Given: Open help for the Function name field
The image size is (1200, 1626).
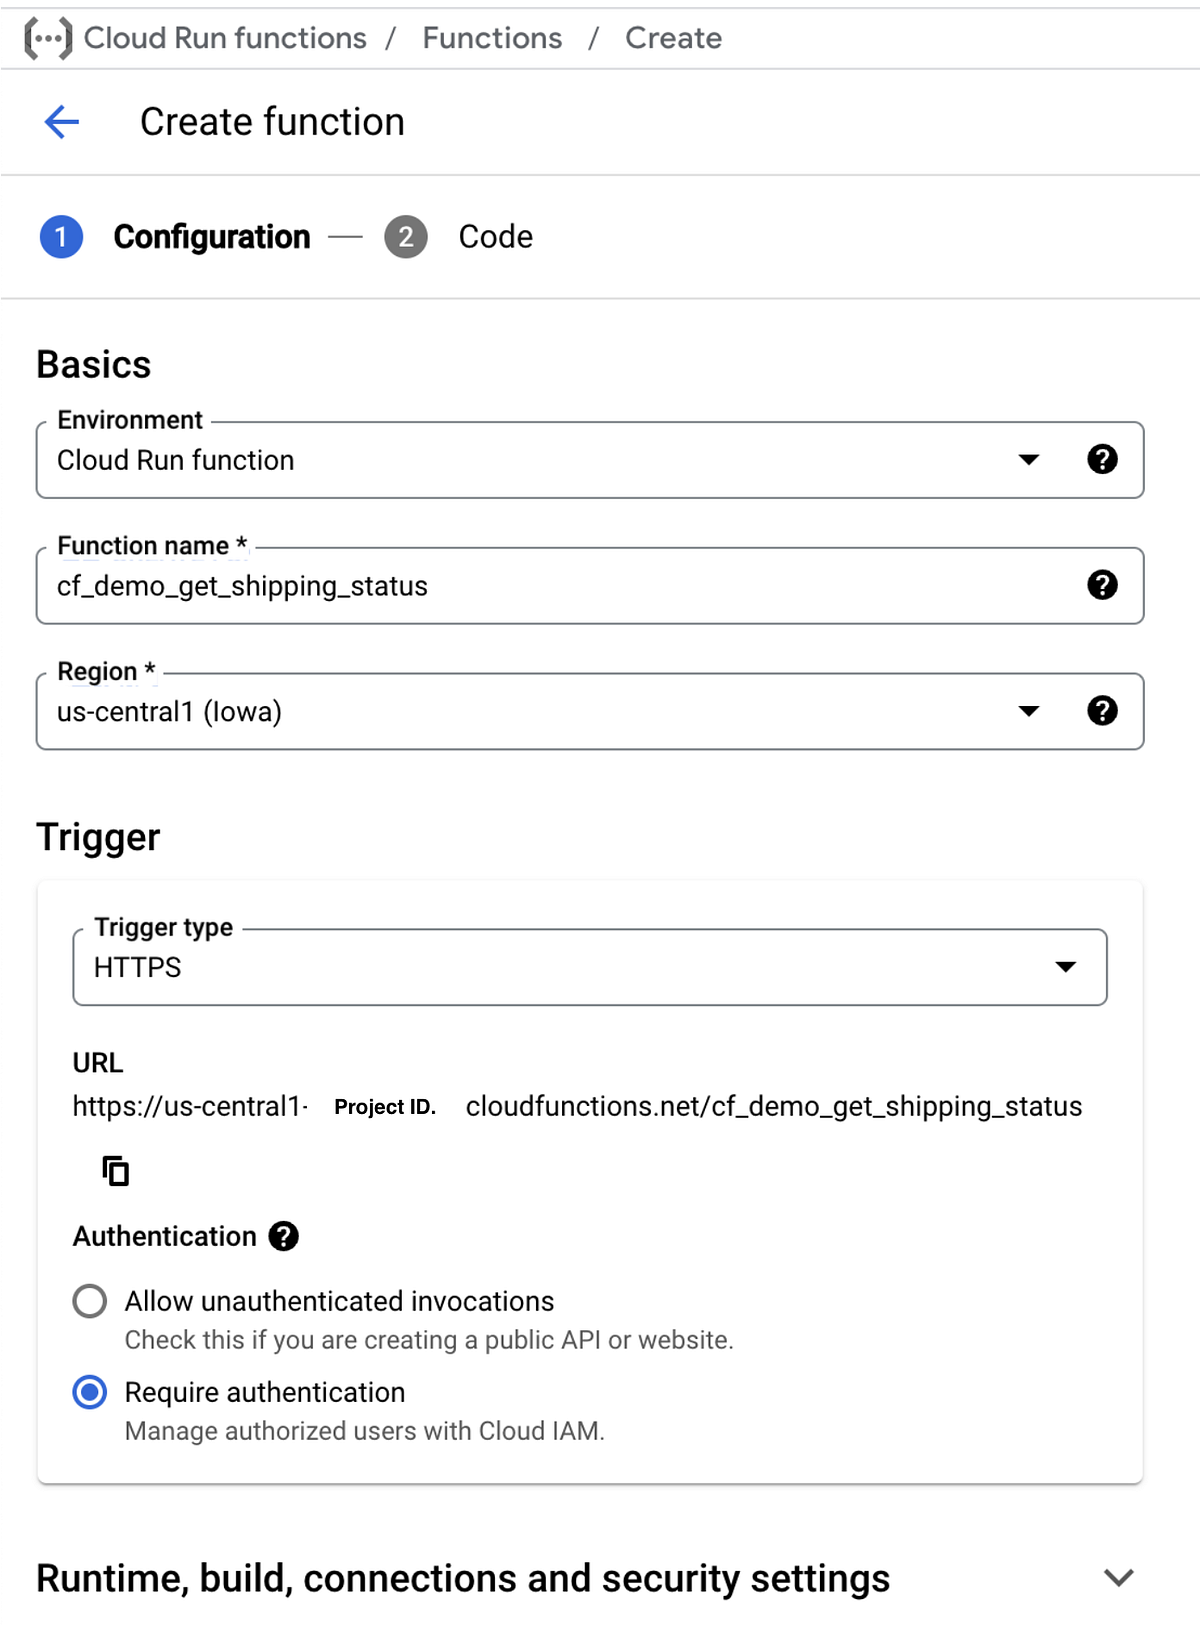Looking at the screenshot, I should pyautogui.click(x=1102, y=586).
